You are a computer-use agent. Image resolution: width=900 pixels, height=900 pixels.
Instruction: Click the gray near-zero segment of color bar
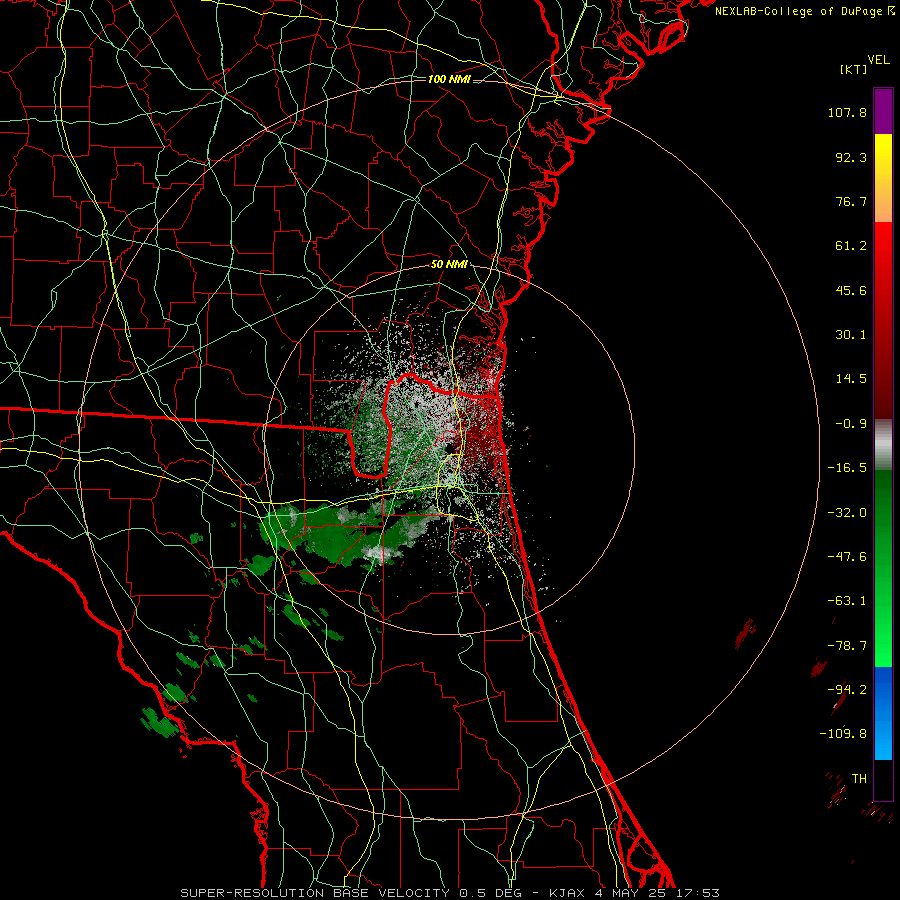(x=883, y=445)
